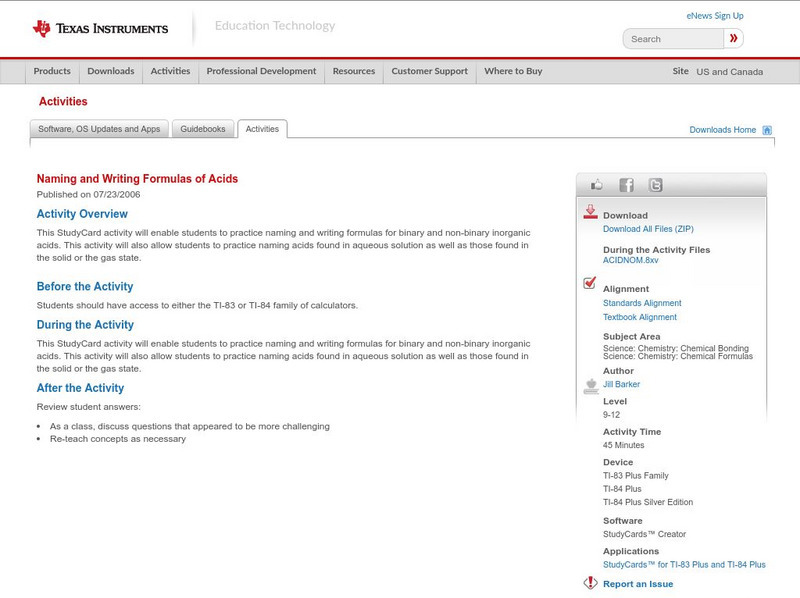
Task: Submit search with the red arrows button
Action: coord(733,38)
